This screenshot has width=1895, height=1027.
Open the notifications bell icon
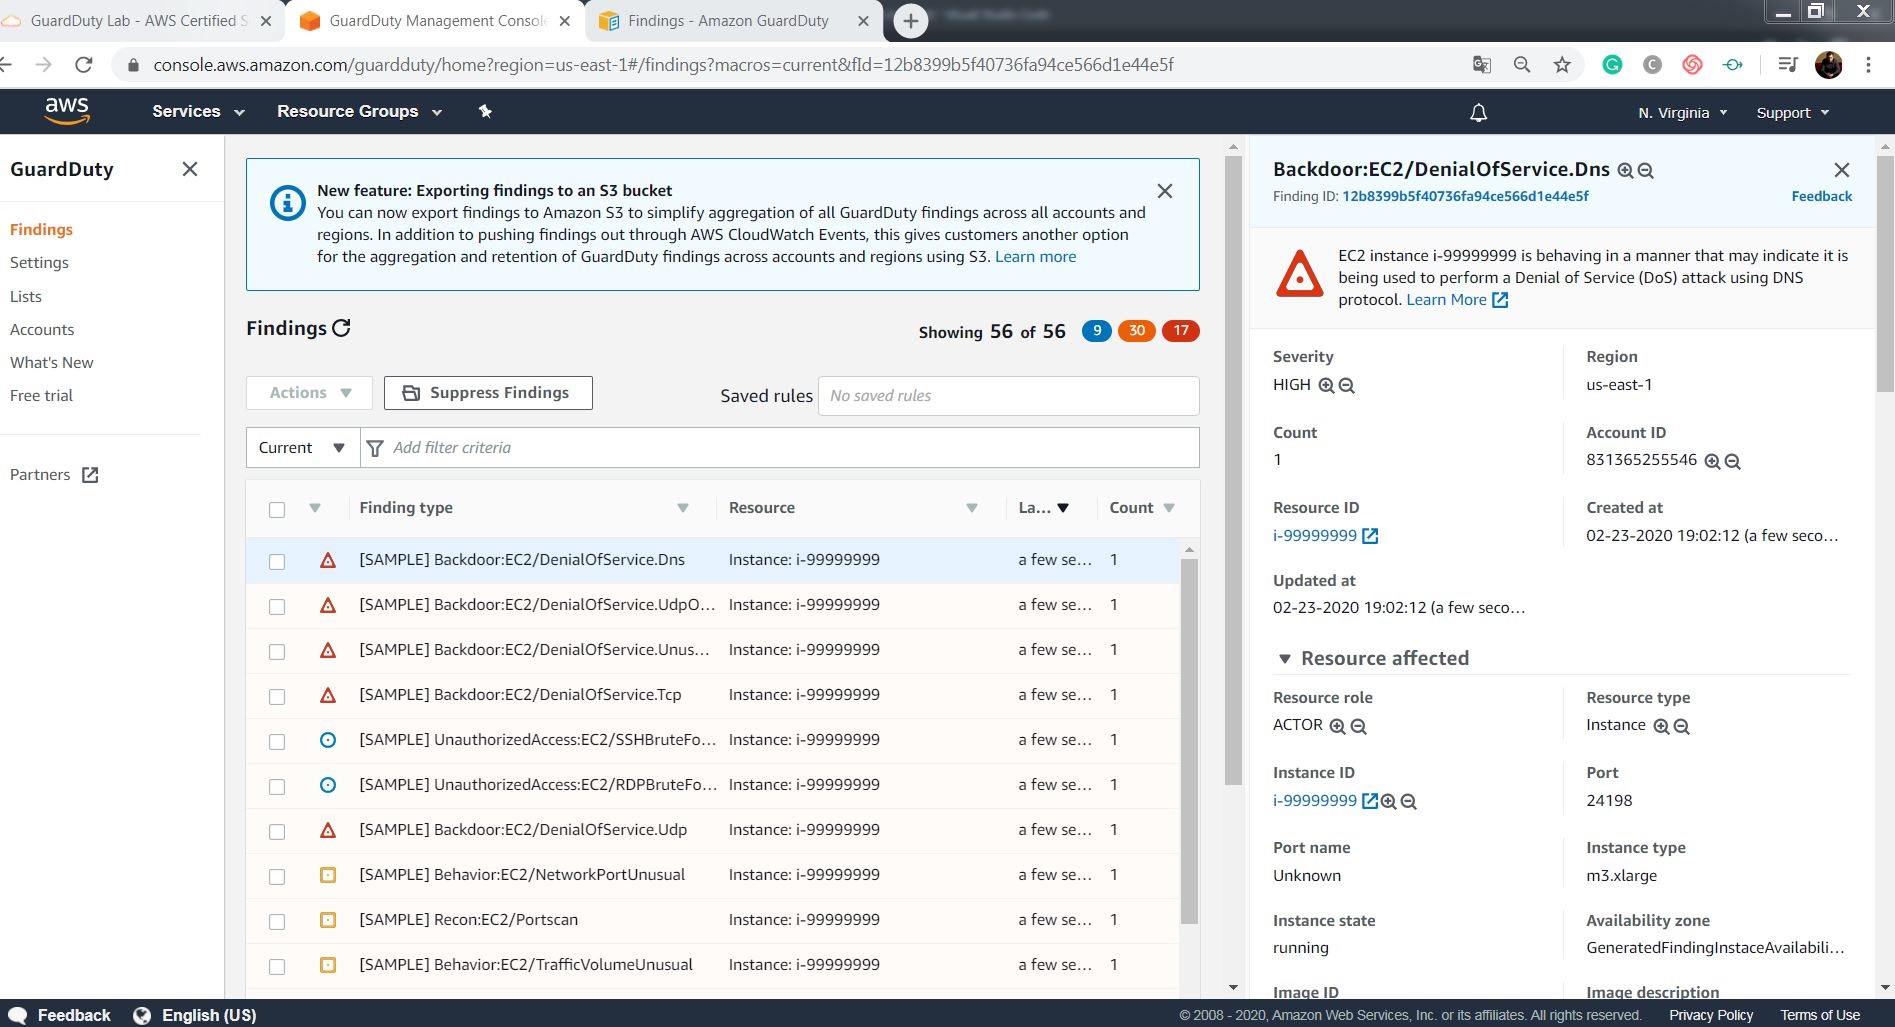click(x=1478, y=113)
